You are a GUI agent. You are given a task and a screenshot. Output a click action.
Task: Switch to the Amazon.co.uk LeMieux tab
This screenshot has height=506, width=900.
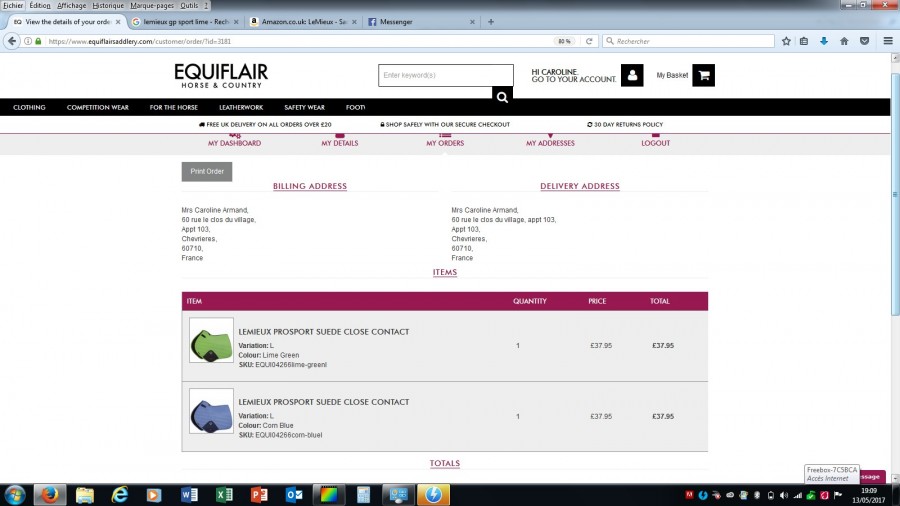click(x=299, y=22)
